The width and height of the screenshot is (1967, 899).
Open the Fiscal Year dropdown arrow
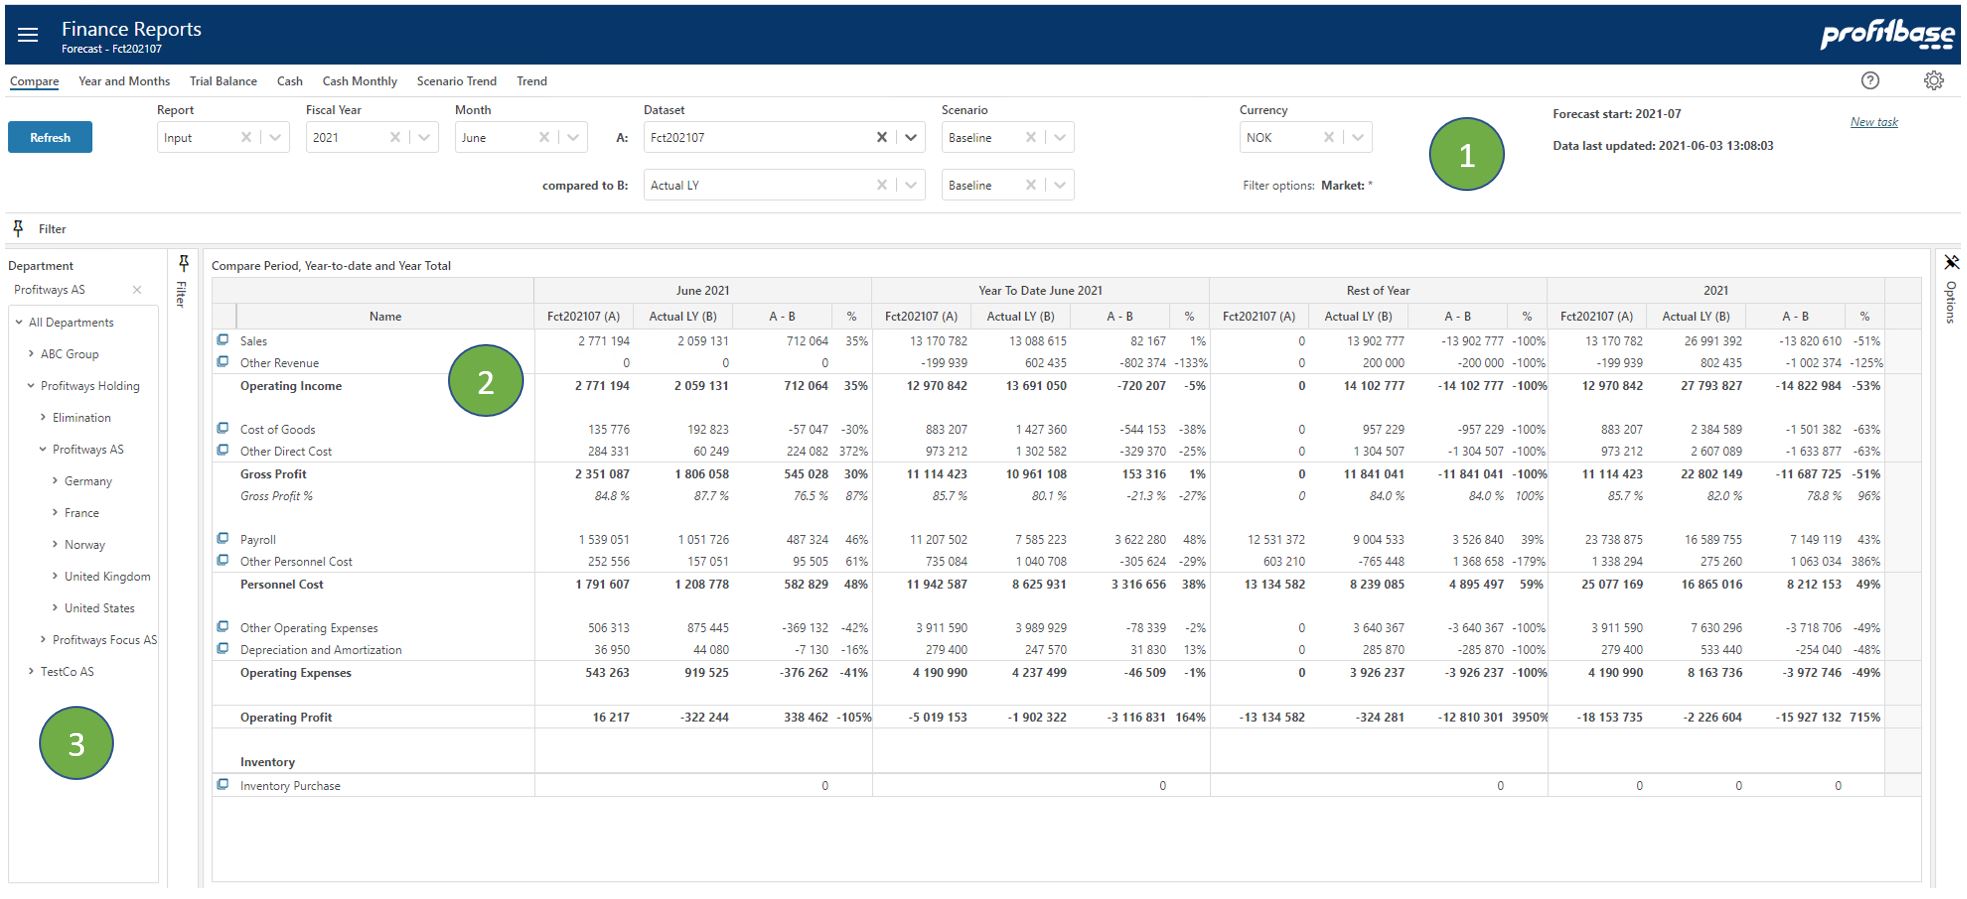click(424, 137)
